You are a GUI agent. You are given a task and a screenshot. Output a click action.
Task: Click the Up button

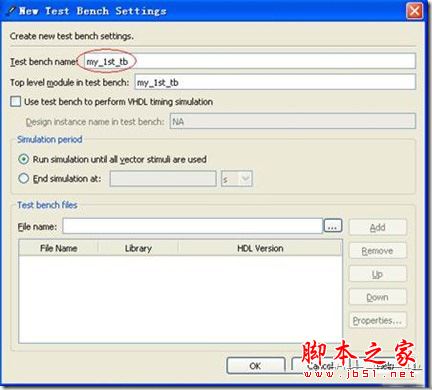pyautogui.click(x=378, y=274)
